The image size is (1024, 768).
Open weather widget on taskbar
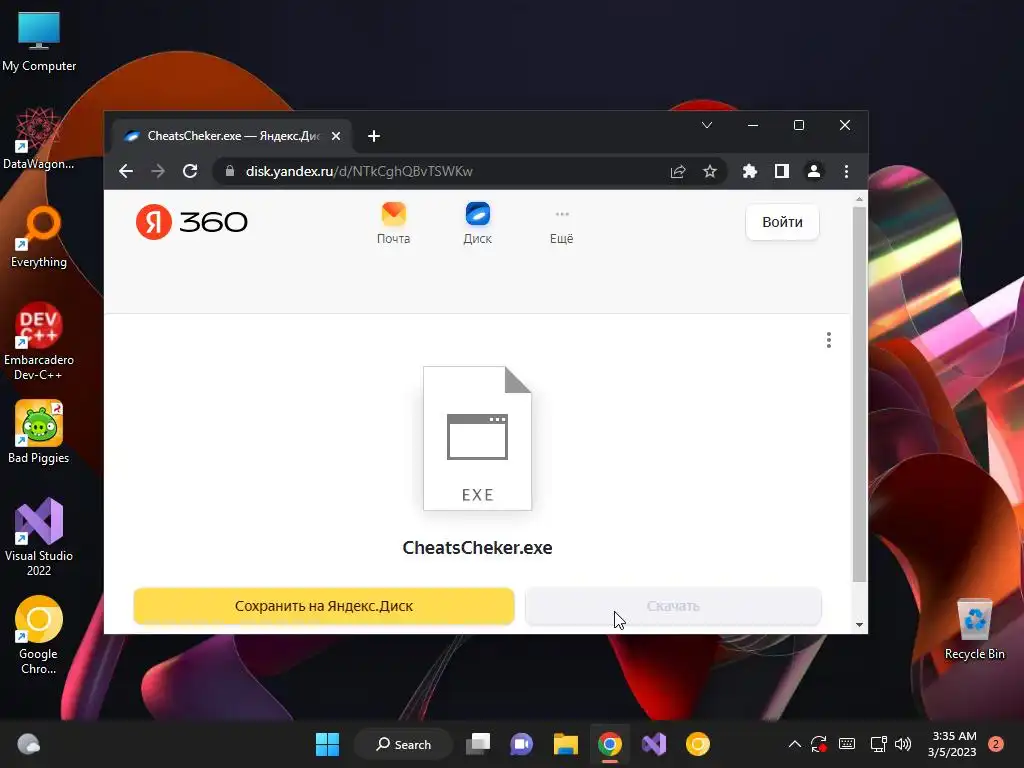[x=28, y=744]
